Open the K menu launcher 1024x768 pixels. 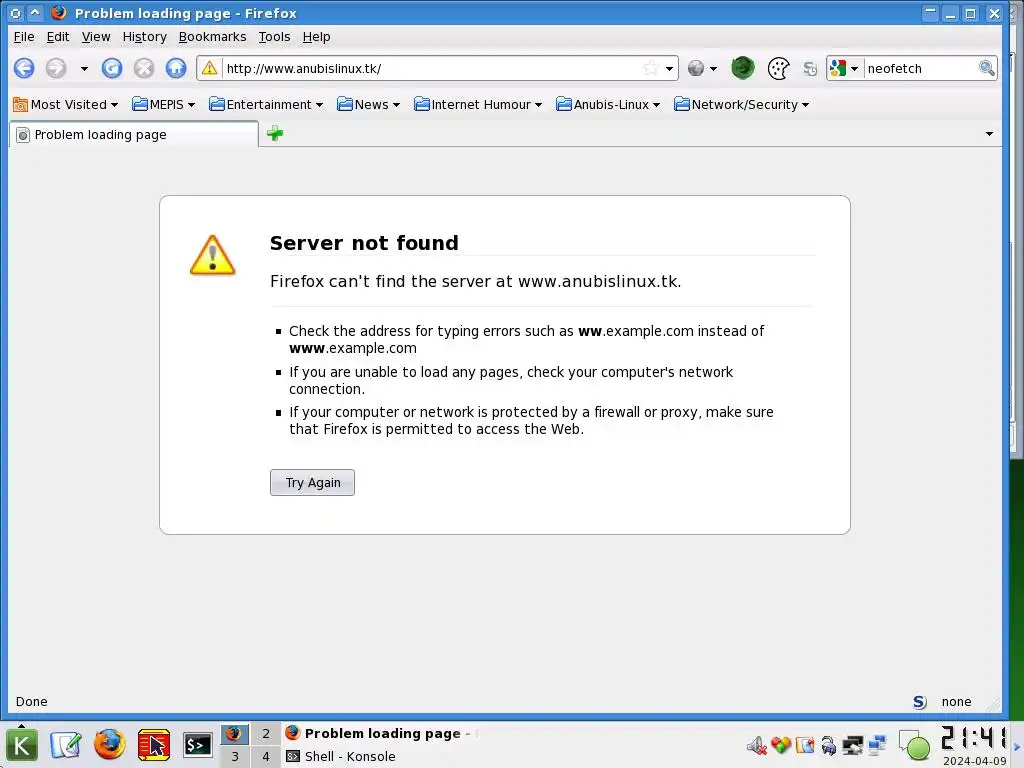[22, 745]
